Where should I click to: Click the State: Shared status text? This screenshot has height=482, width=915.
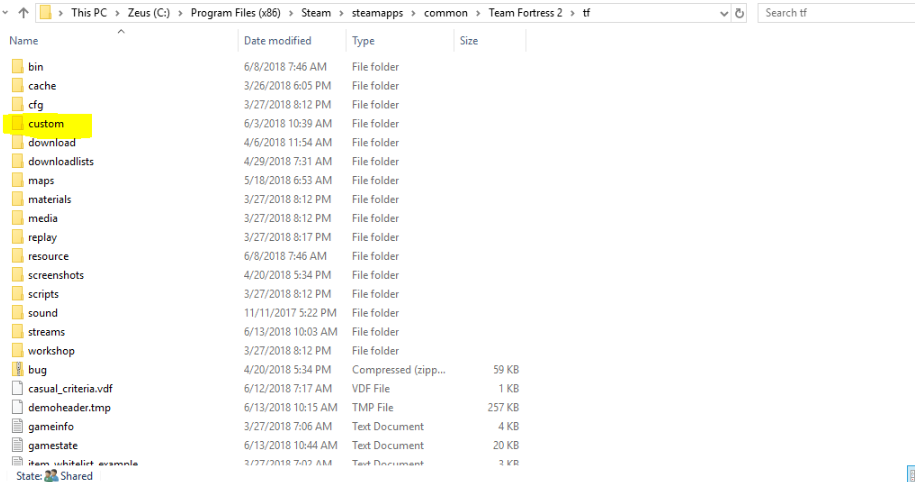point(54,476)
